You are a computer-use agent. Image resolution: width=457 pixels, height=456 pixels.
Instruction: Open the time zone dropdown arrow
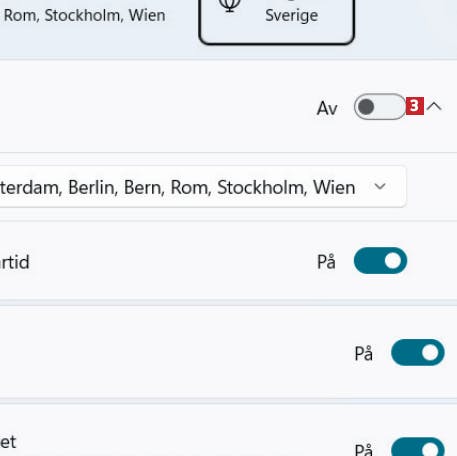[380, 186]
